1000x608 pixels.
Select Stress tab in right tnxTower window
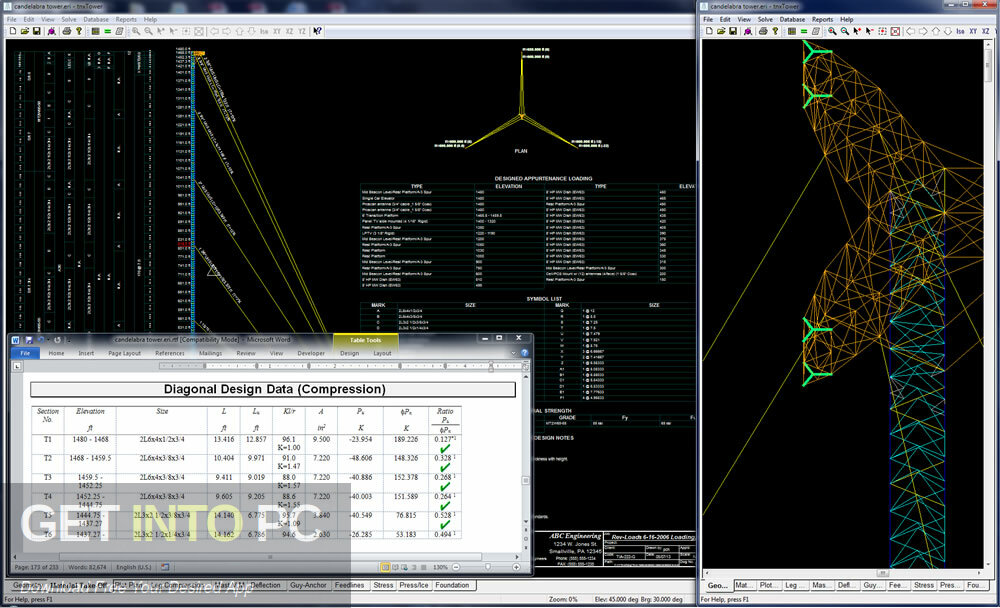(923, 585)
